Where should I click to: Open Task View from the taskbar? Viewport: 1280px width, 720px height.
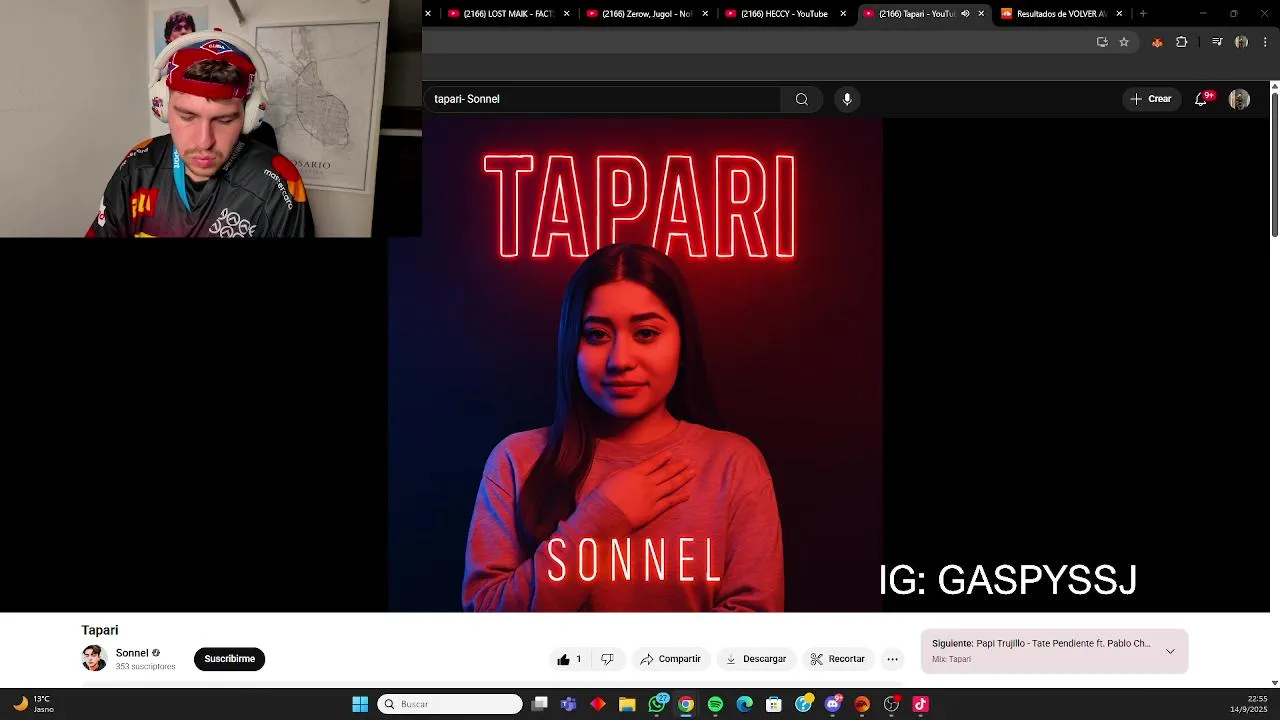pos(540,704)
